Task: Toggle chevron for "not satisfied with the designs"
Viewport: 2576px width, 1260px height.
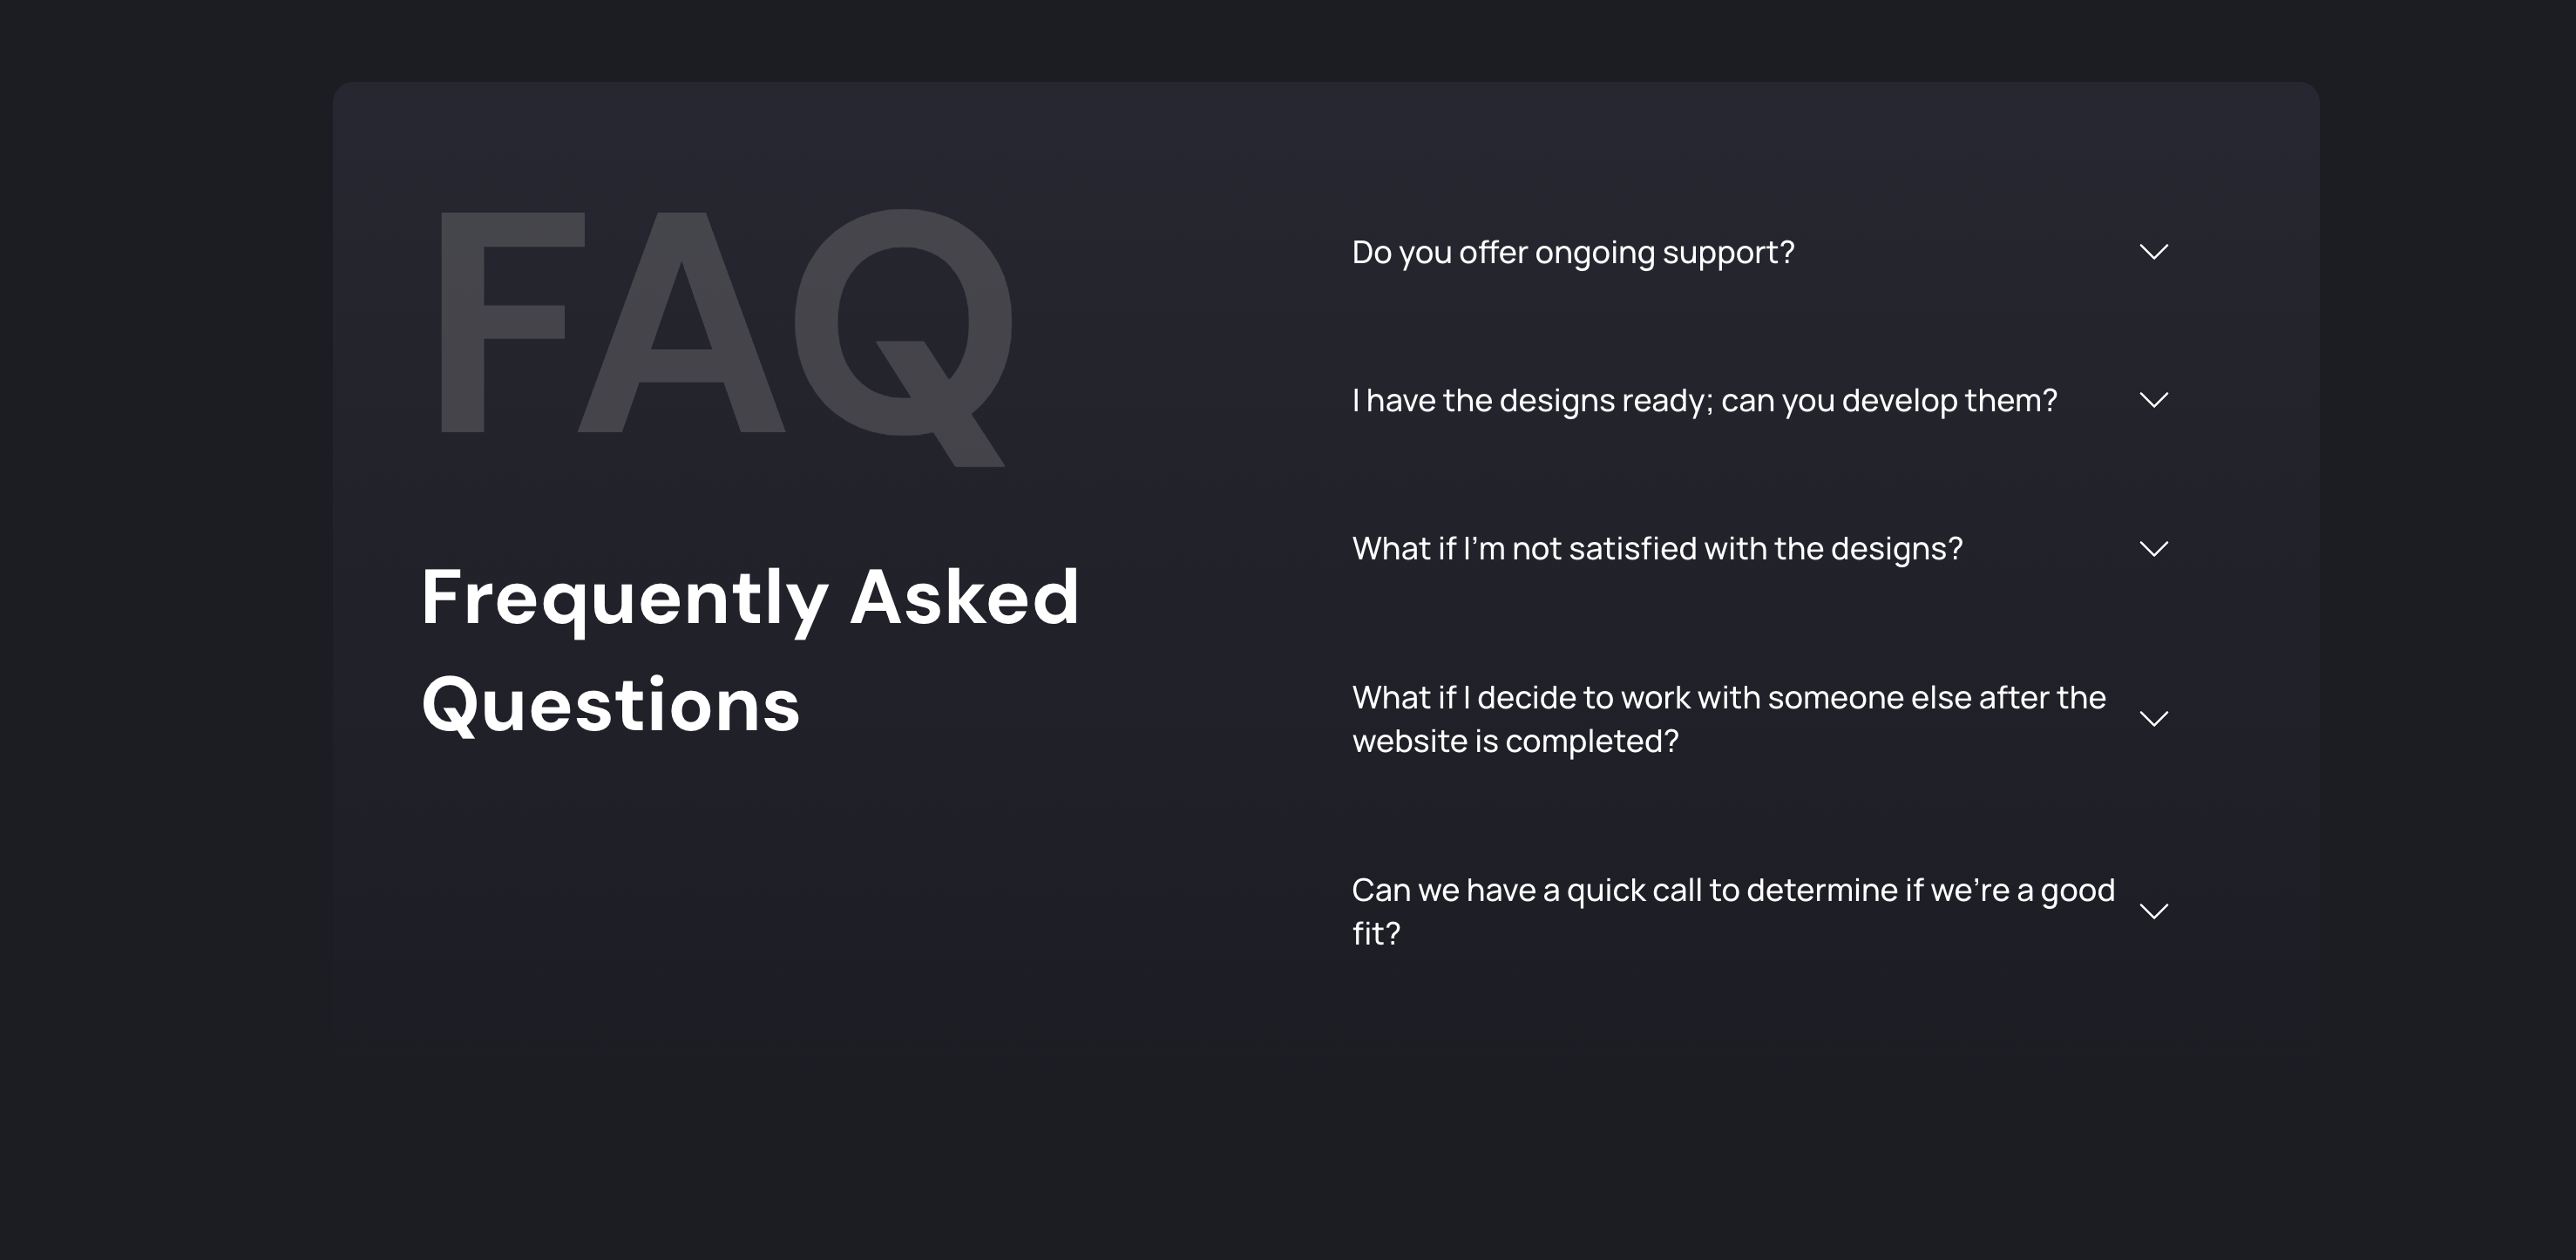Action: point(2153,549)
